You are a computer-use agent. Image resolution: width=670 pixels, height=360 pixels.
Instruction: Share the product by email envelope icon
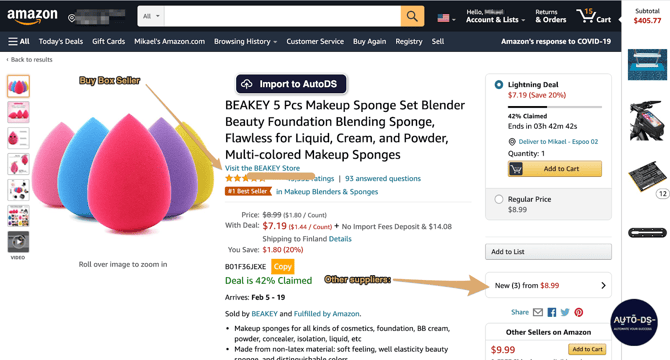(x=538, y=312)
